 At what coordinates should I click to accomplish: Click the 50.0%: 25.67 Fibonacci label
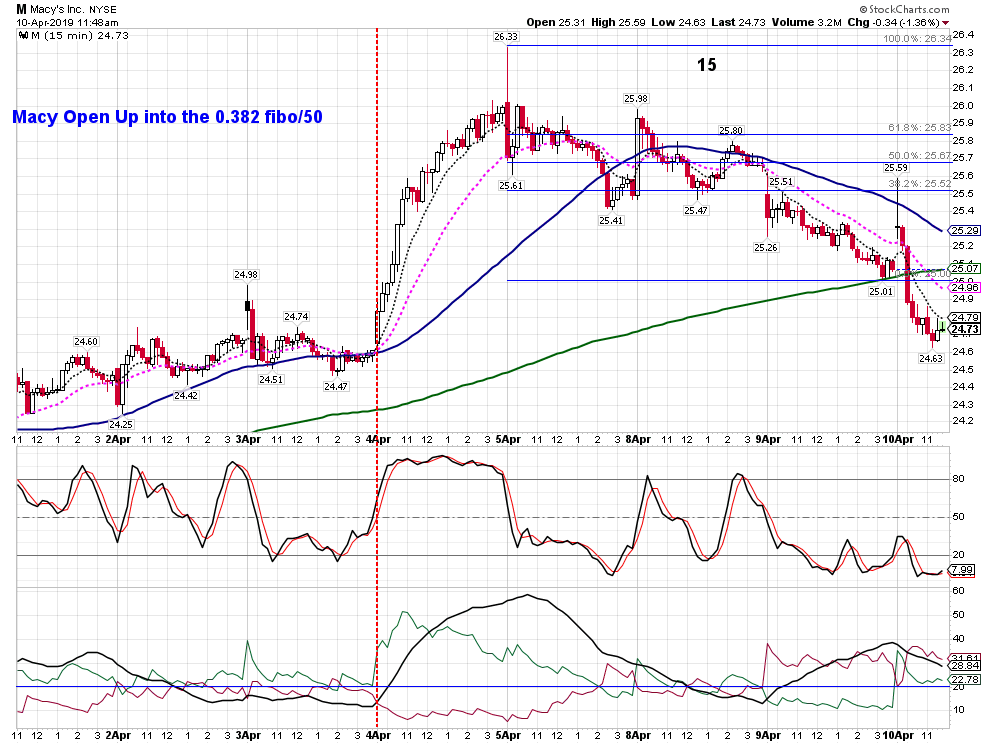pyautogui.click(x=919, y=155)
